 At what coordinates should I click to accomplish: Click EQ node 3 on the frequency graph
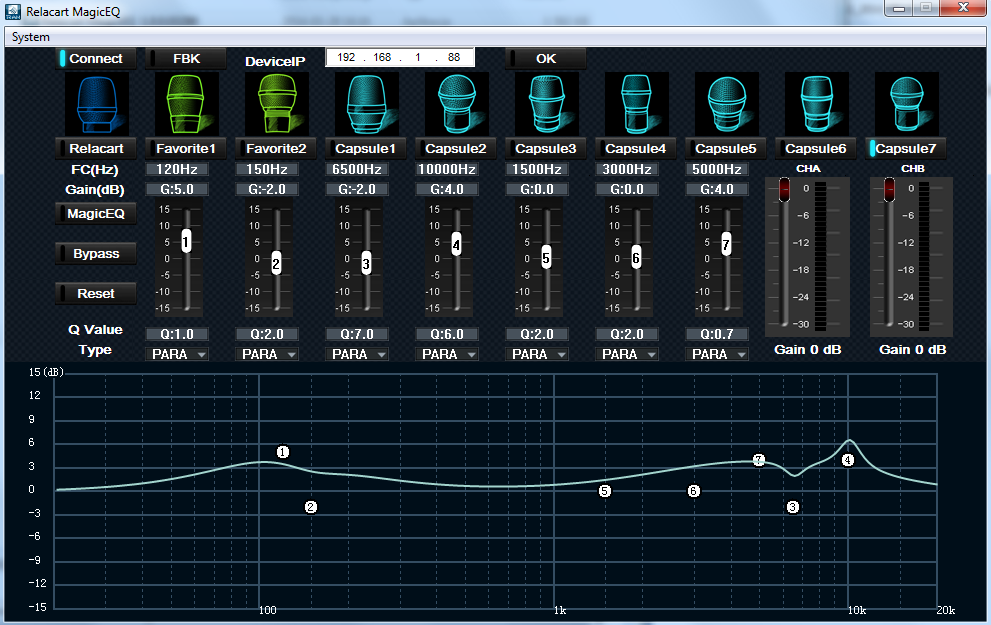(793, 507)
